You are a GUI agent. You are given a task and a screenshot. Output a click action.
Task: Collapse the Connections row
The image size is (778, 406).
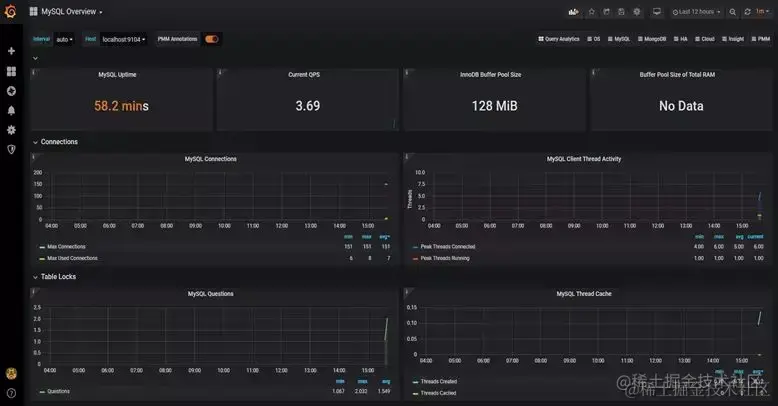tap(55, 142)
